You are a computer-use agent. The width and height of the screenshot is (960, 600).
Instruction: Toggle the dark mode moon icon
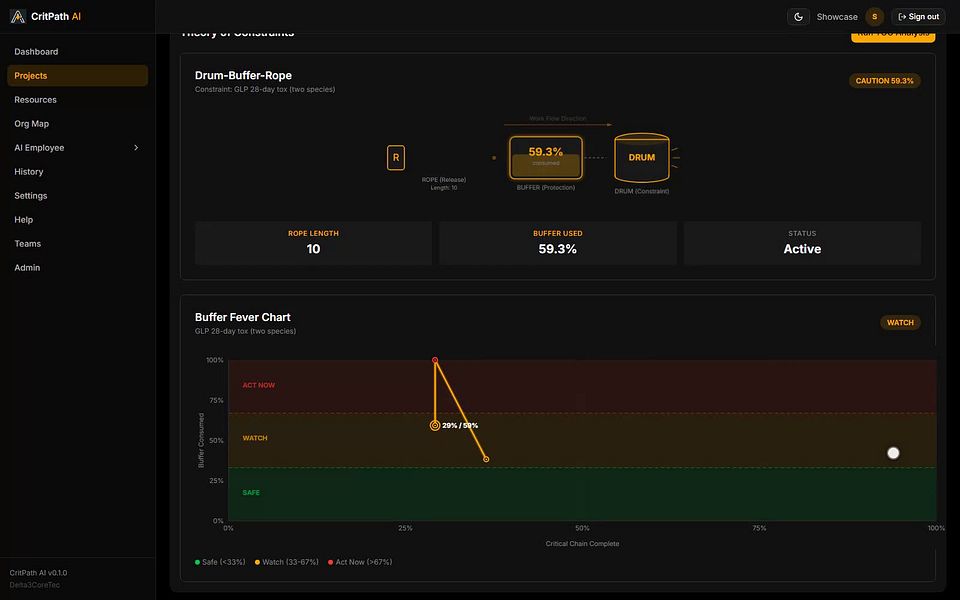[x=798, y=17]
